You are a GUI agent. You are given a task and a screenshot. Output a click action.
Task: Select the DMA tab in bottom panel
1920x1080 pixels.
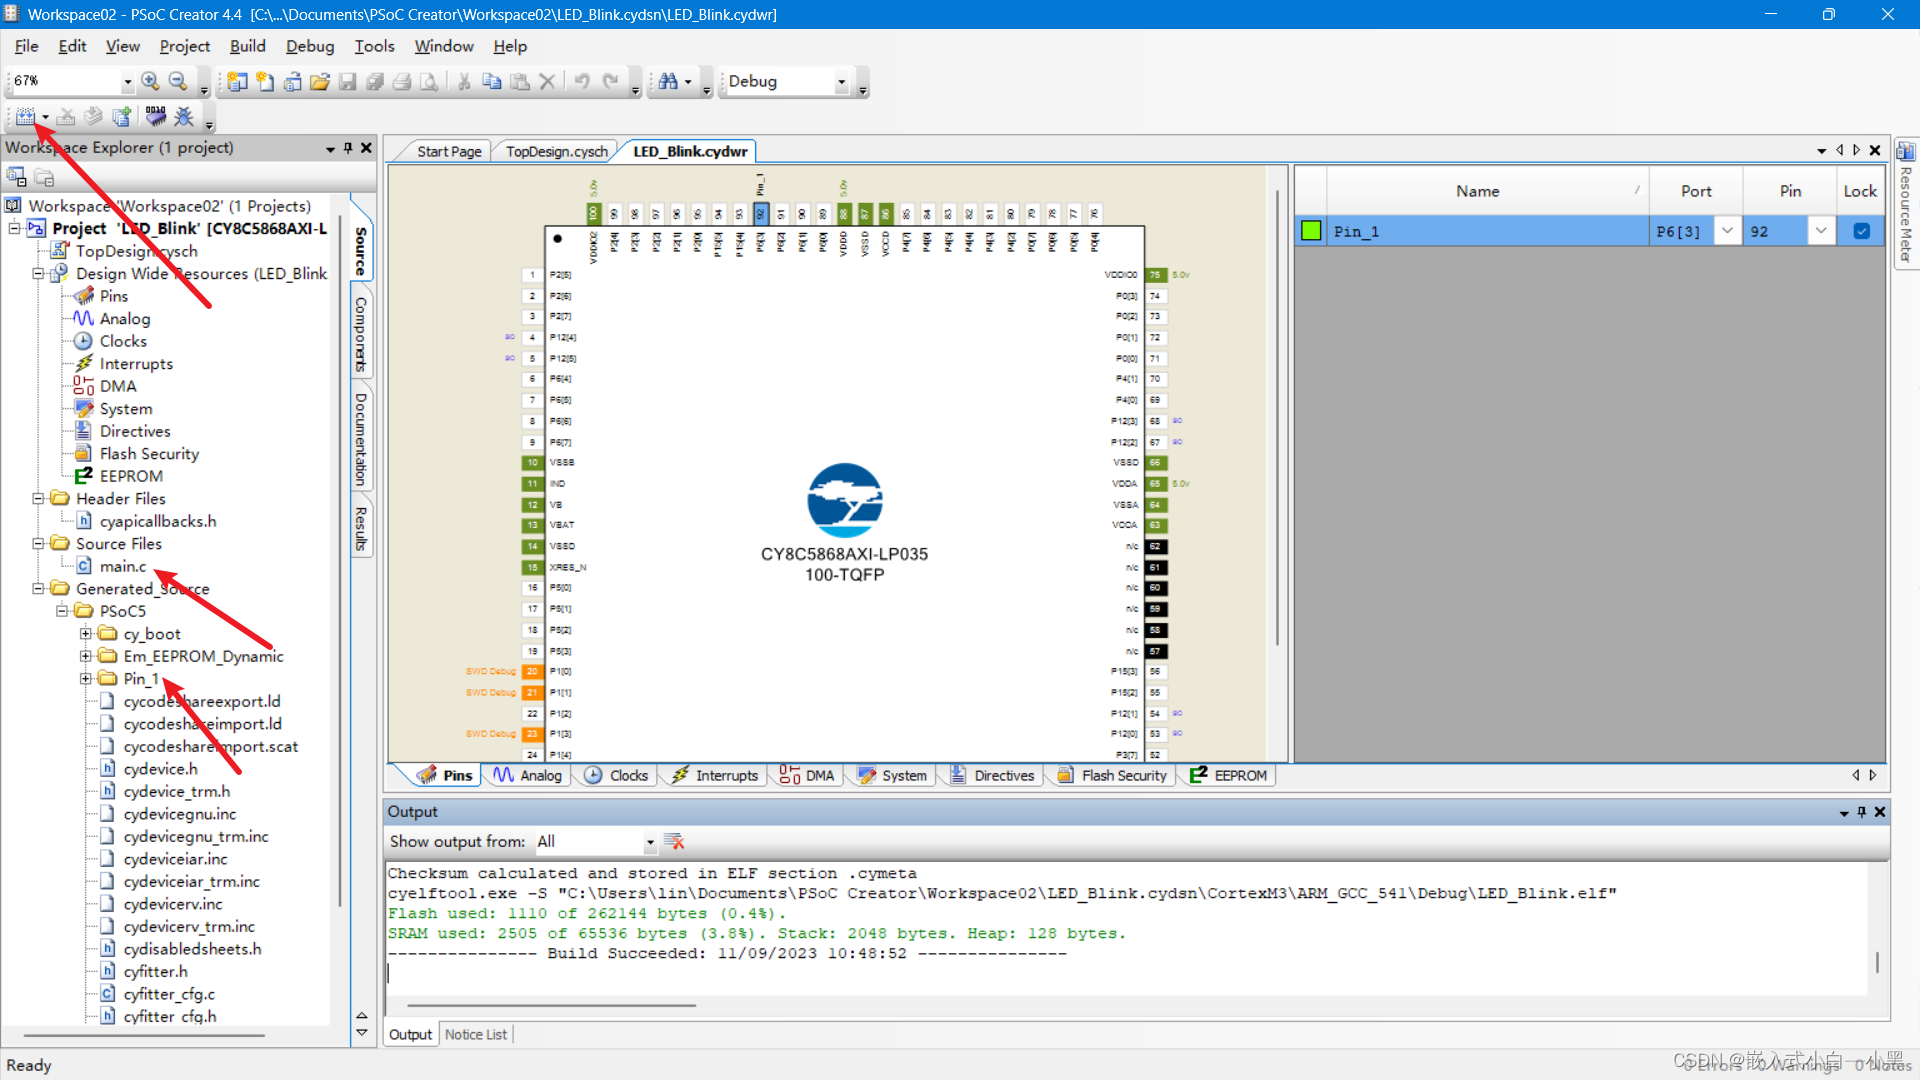tap(819, 774)
